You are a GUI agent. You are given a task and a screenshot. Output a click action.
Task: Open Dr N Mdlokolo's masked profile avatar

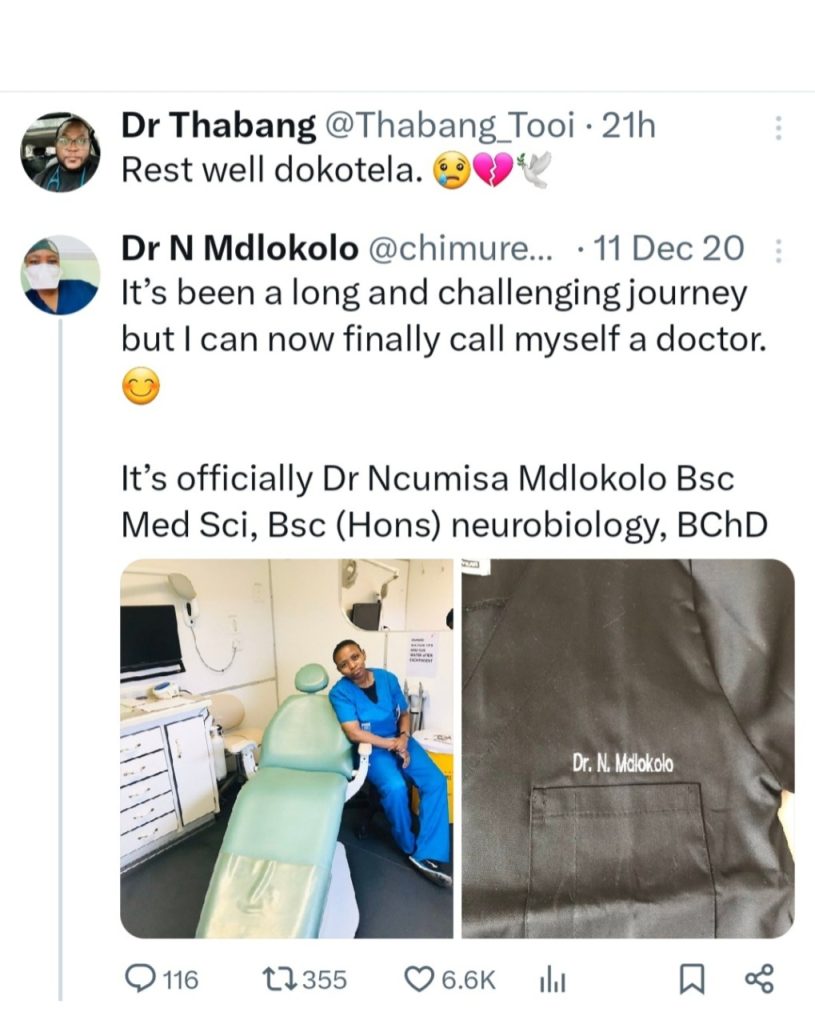pyautogui.click(x=60, y=275)
